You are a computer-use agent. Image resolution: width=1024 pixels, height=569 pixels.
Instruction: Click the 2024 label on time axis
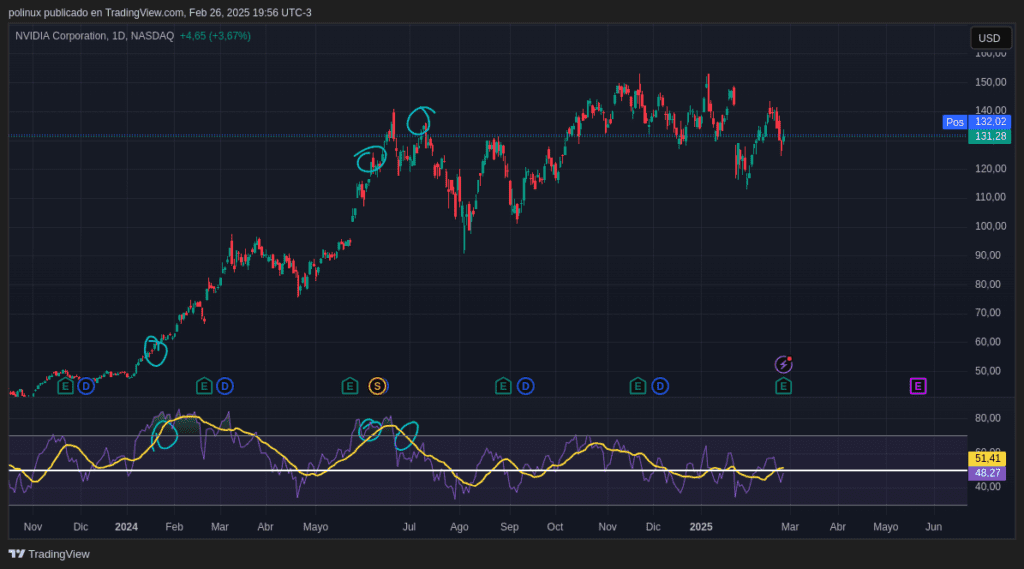126,527
